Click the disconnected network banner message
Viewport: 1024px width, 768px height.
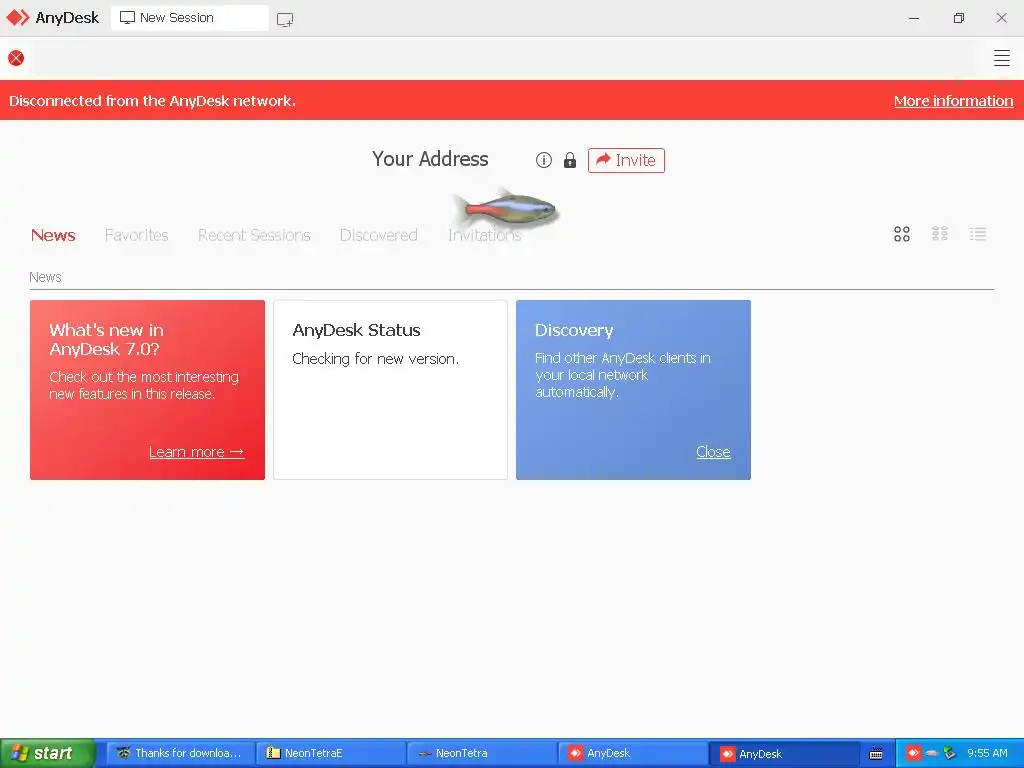tap(152, 101)
